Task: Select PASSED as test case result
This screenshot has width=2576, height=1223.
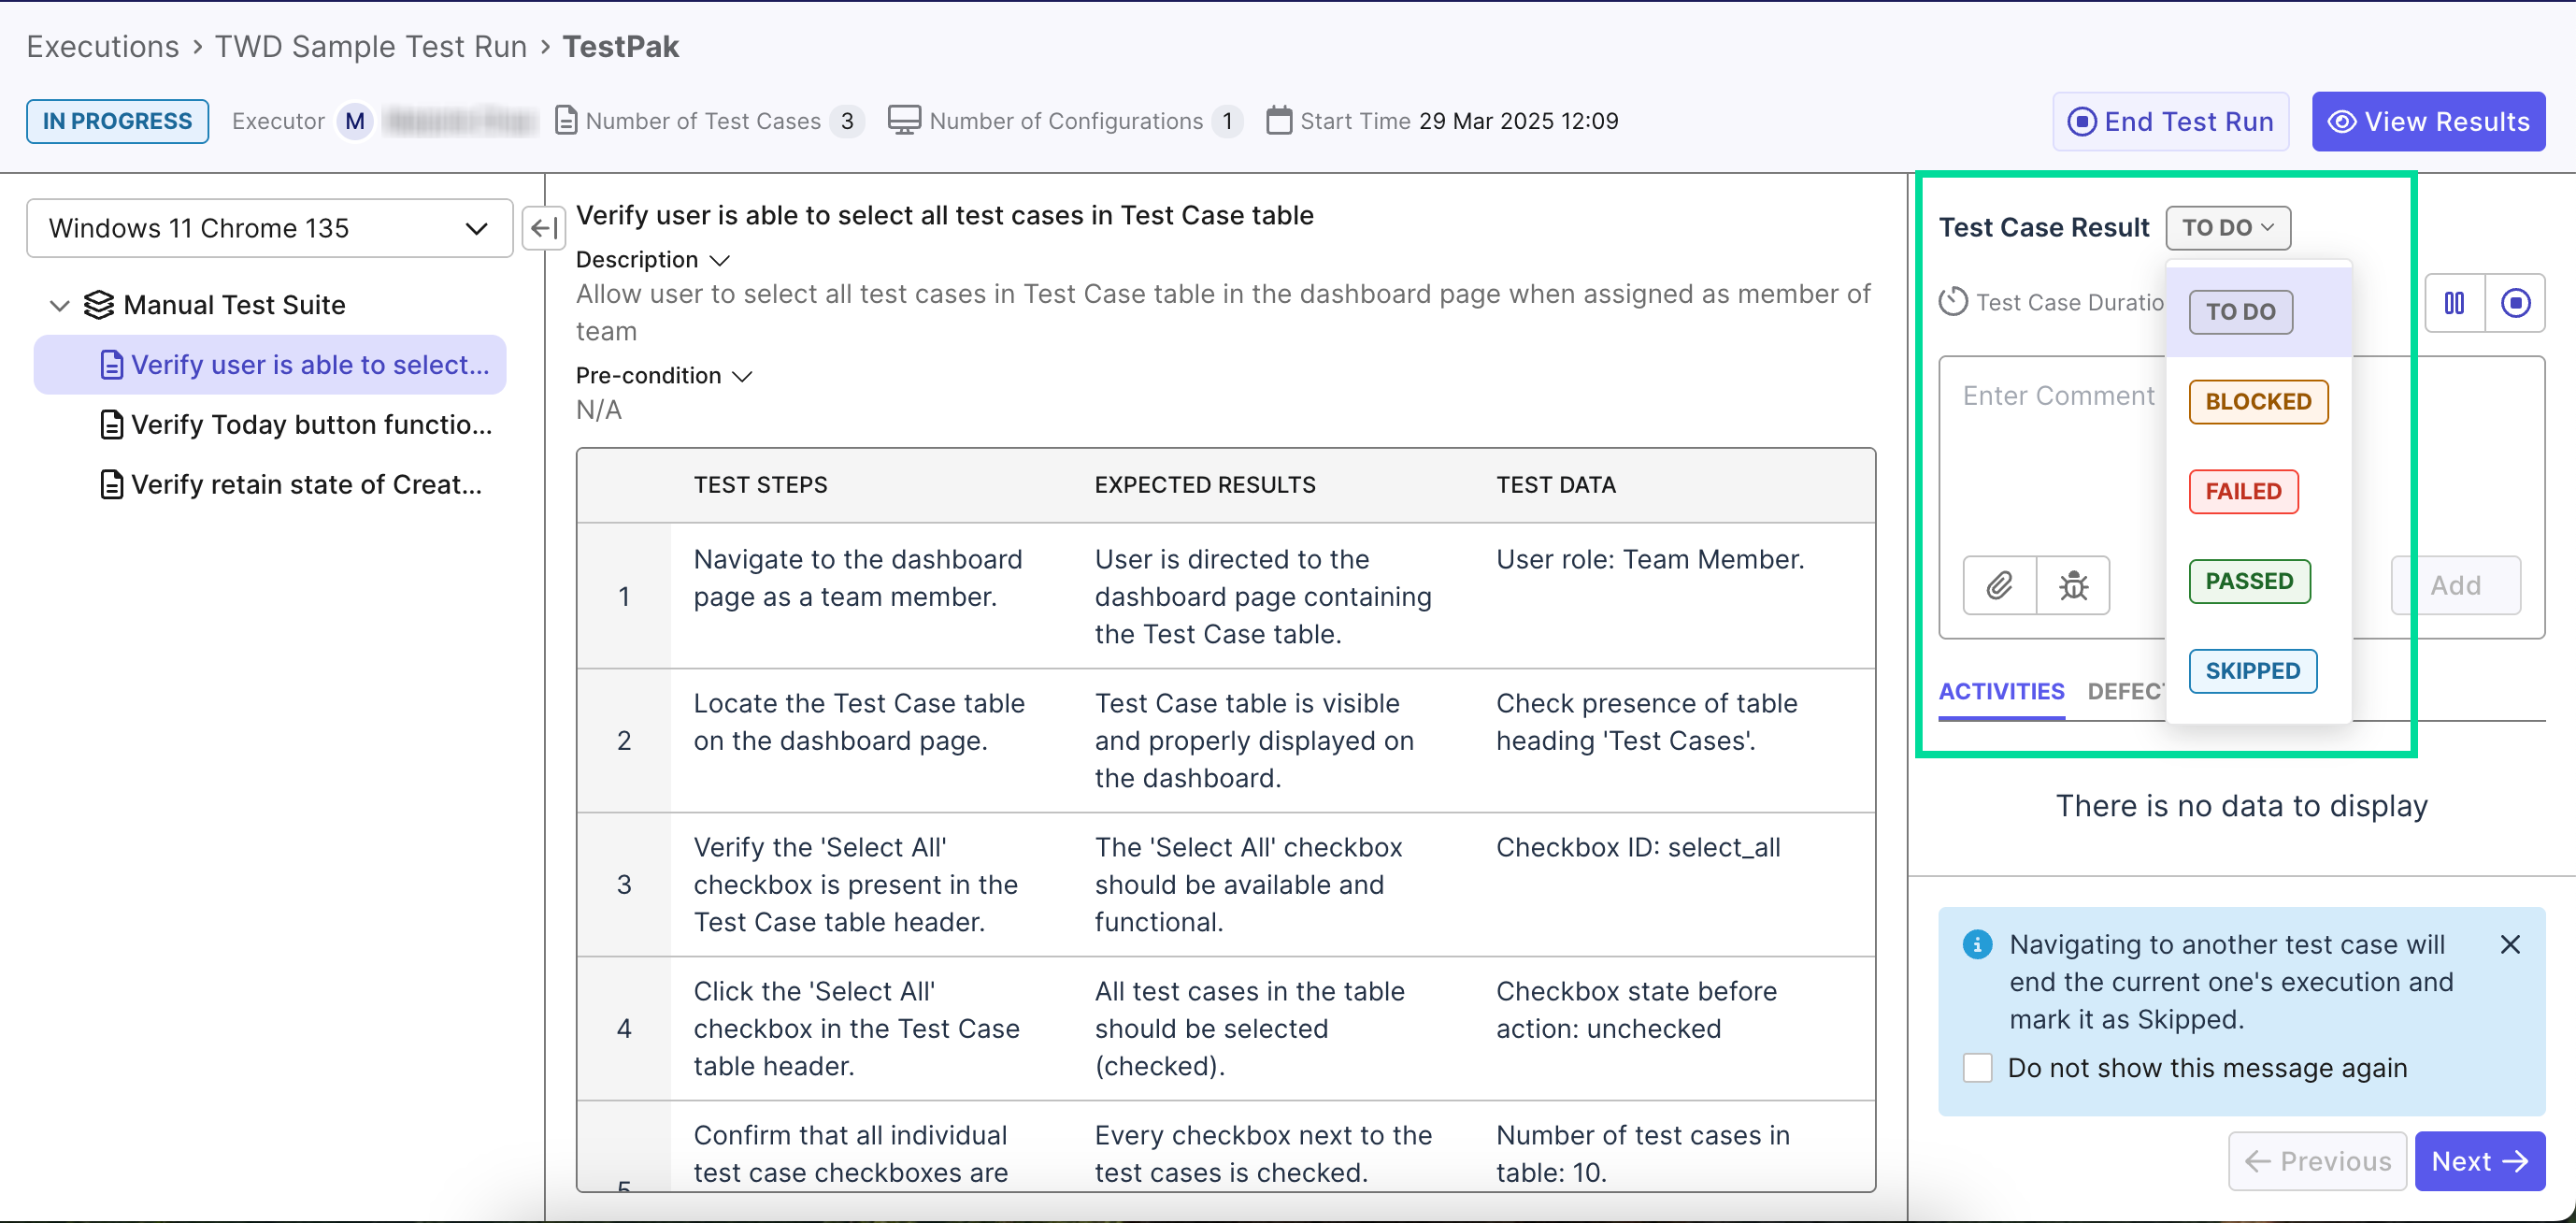Action: tap(2249, 581)
